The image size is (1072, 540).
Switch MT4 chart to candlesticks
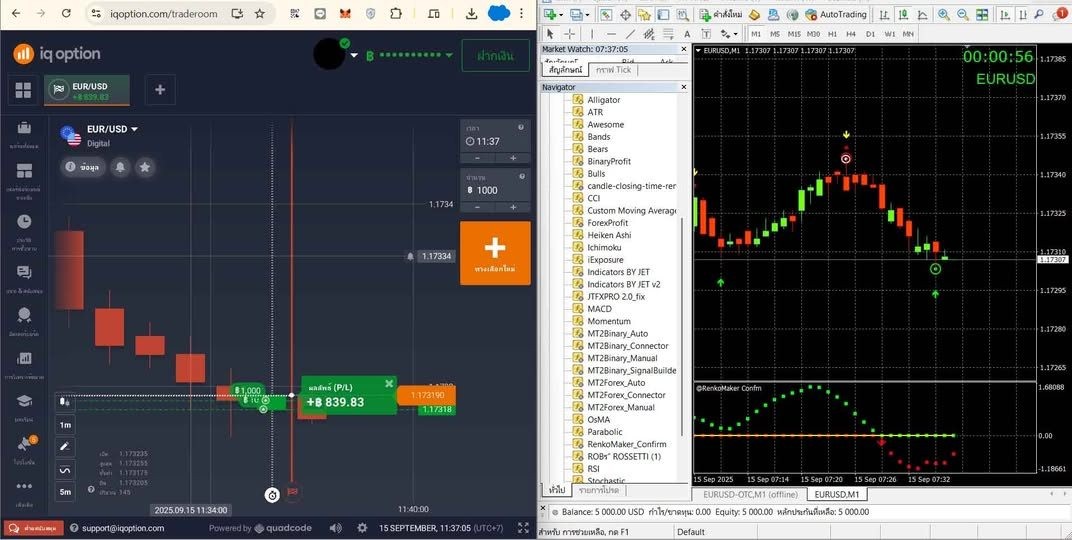pos(903,14)
